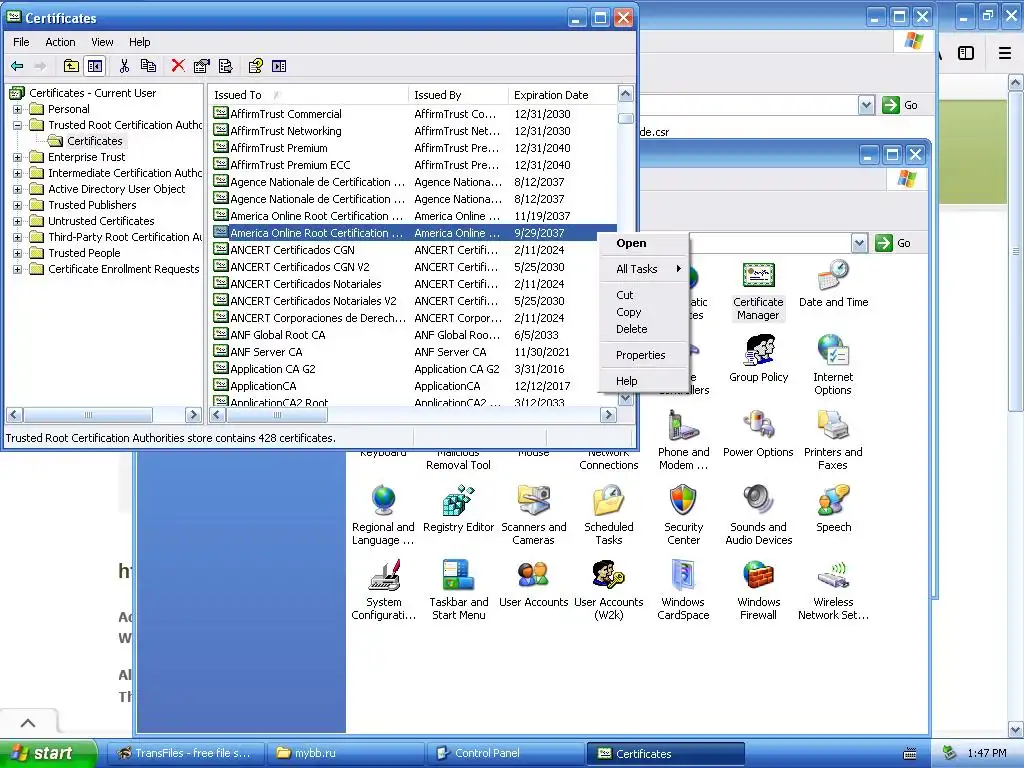Screen dimensions: 1024x768
Task: Select the Certificates folder in tree
Action: pos(94,141)
